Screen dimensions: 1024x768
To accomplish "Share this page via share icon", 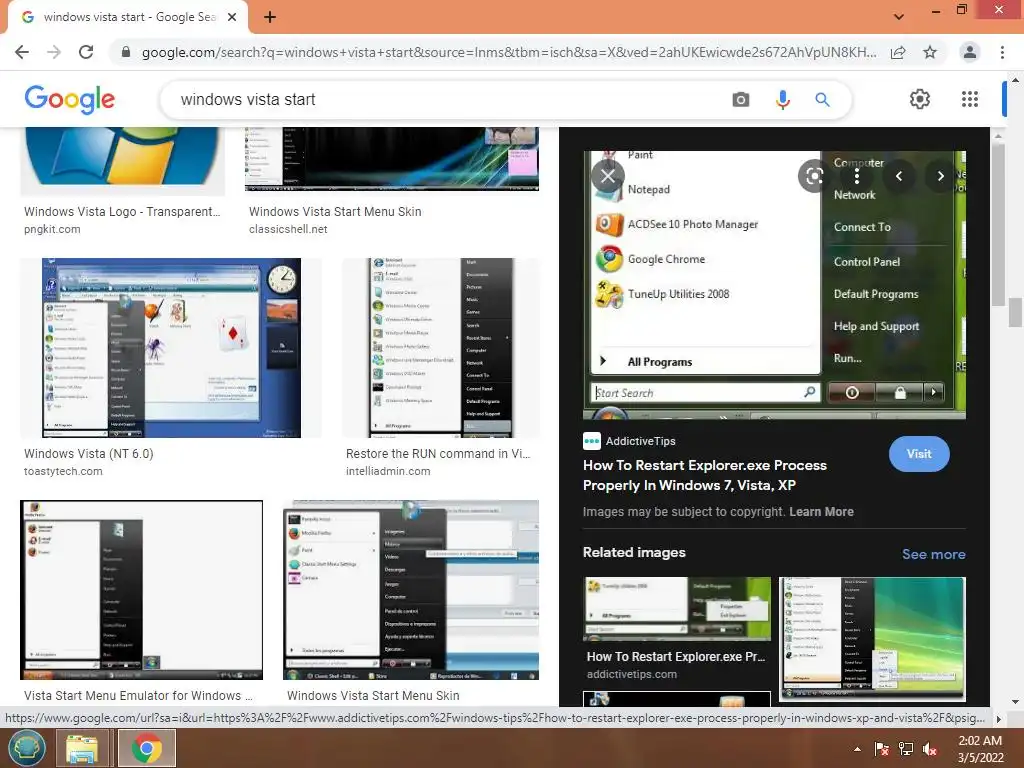I will click(x=898, y=52).
